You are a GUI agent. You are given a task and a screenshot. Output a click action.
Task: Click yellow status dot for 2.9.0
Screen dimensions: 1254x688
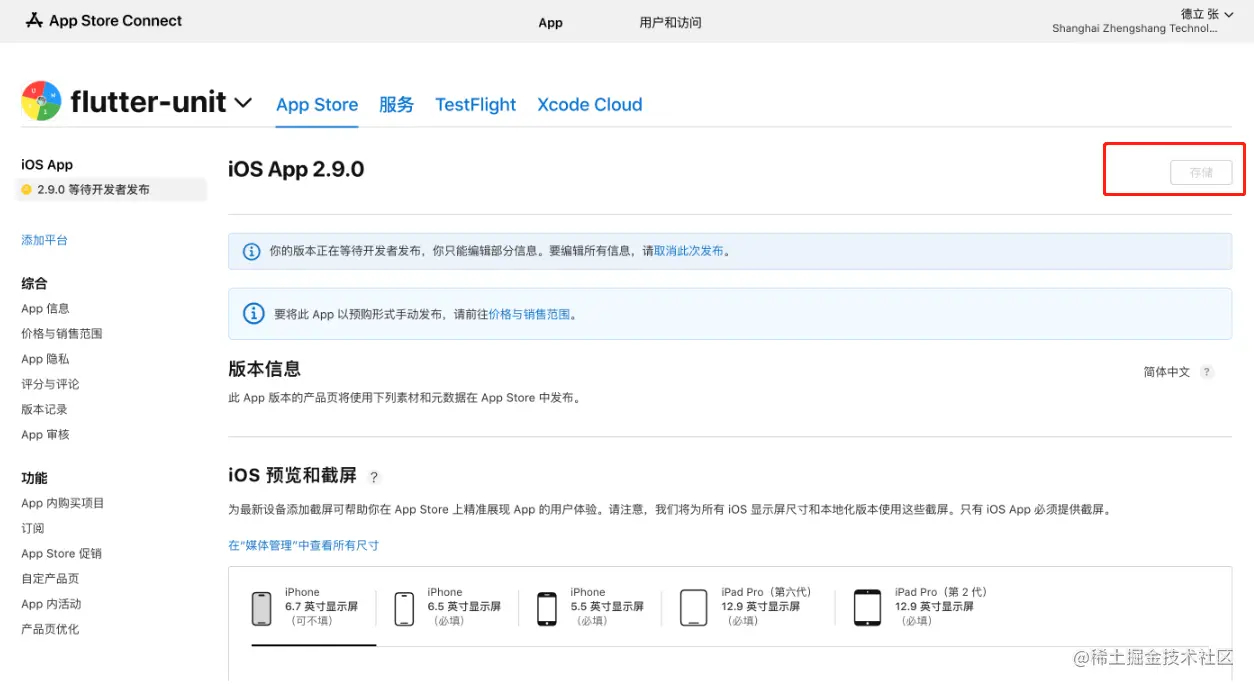click(27, 189)
